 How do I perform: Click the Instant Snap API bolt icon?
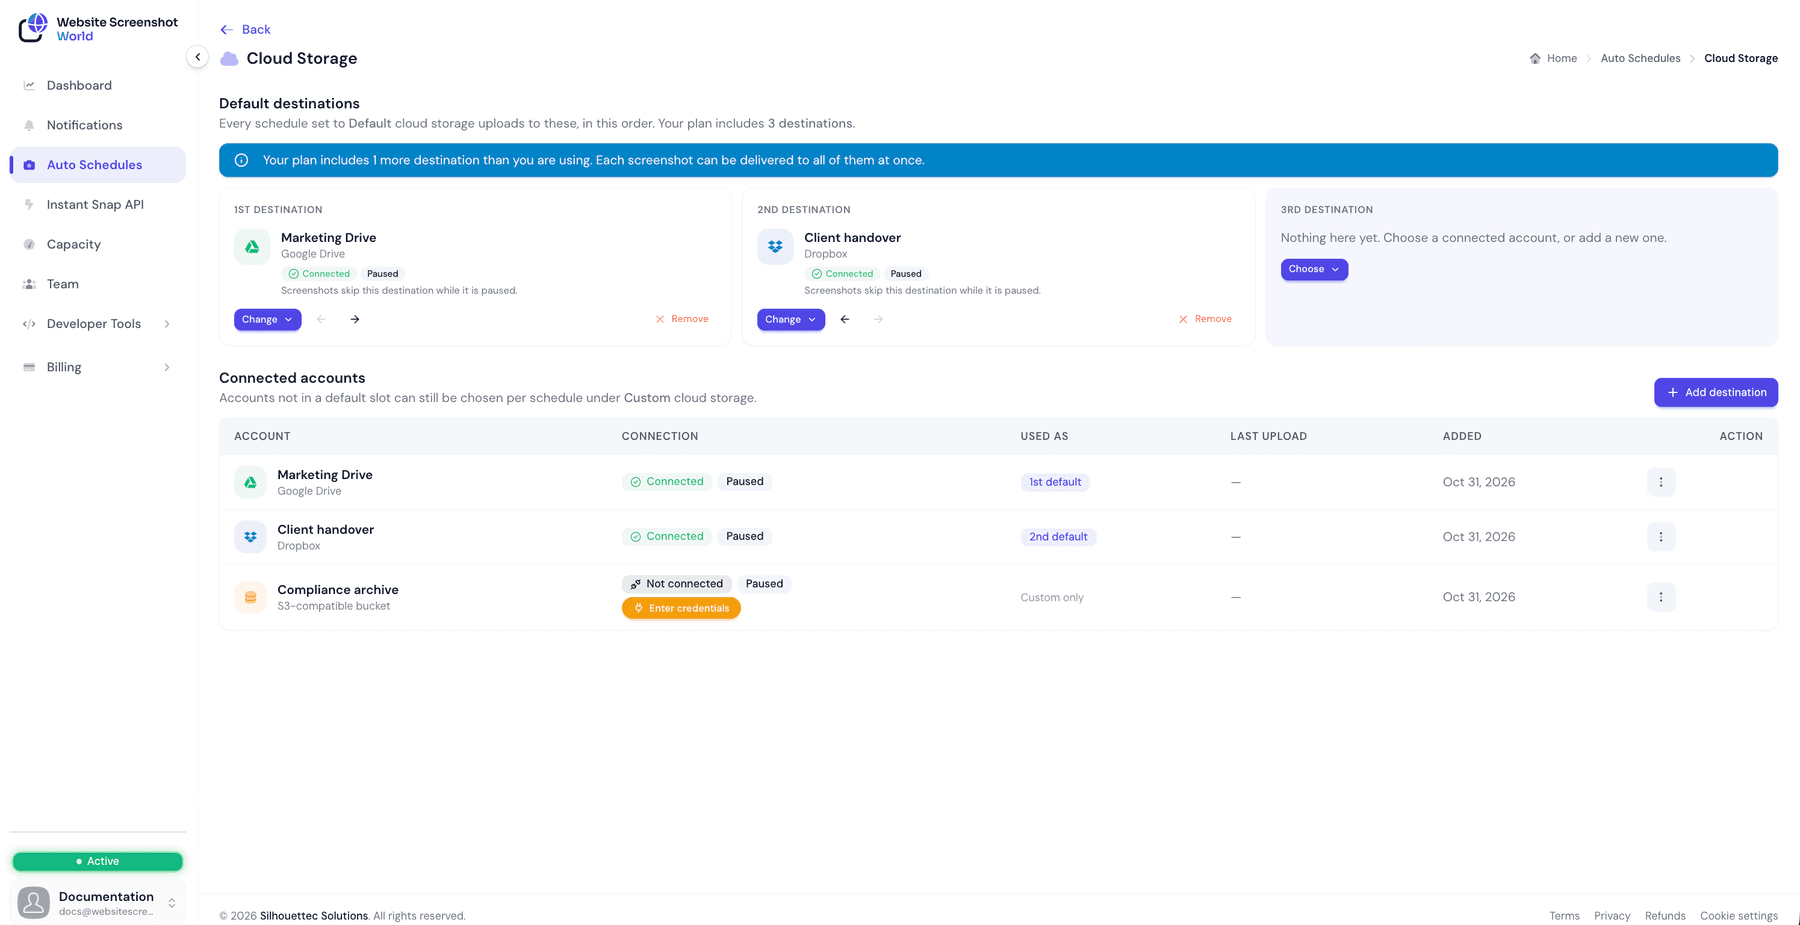(x=29, y=204)
